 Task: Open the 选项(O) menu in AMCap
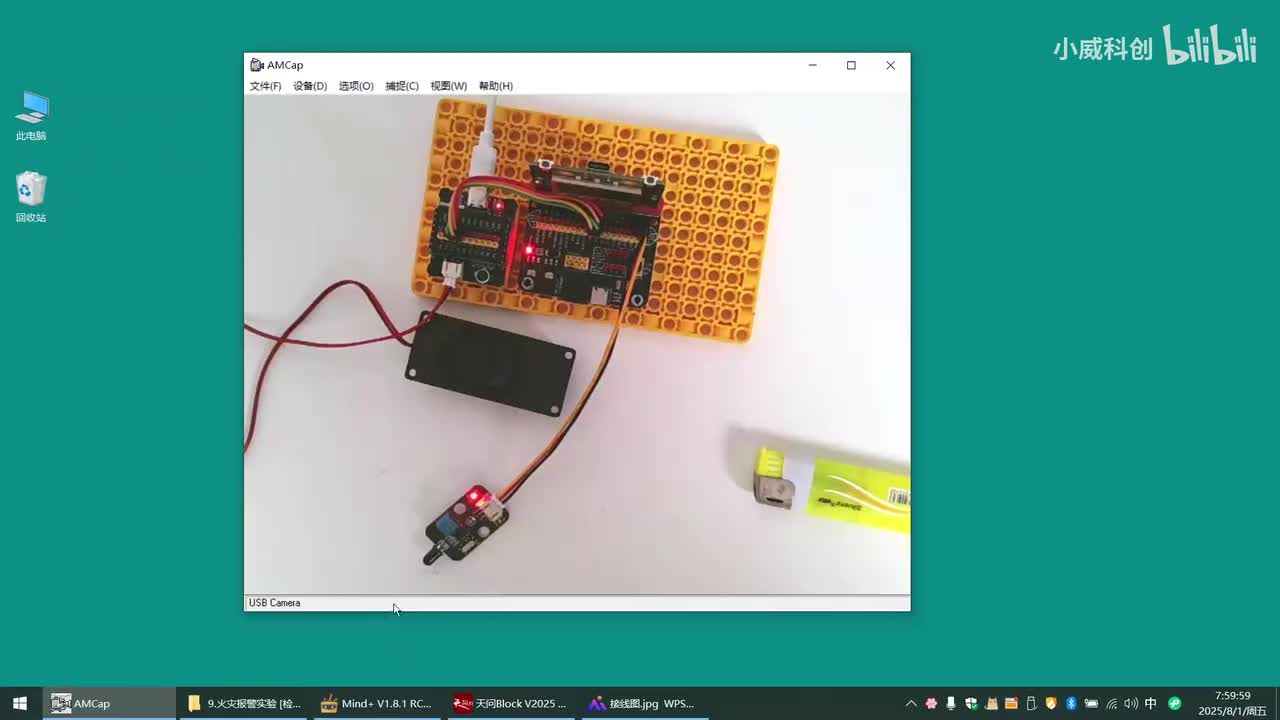[x=356, y=86]
